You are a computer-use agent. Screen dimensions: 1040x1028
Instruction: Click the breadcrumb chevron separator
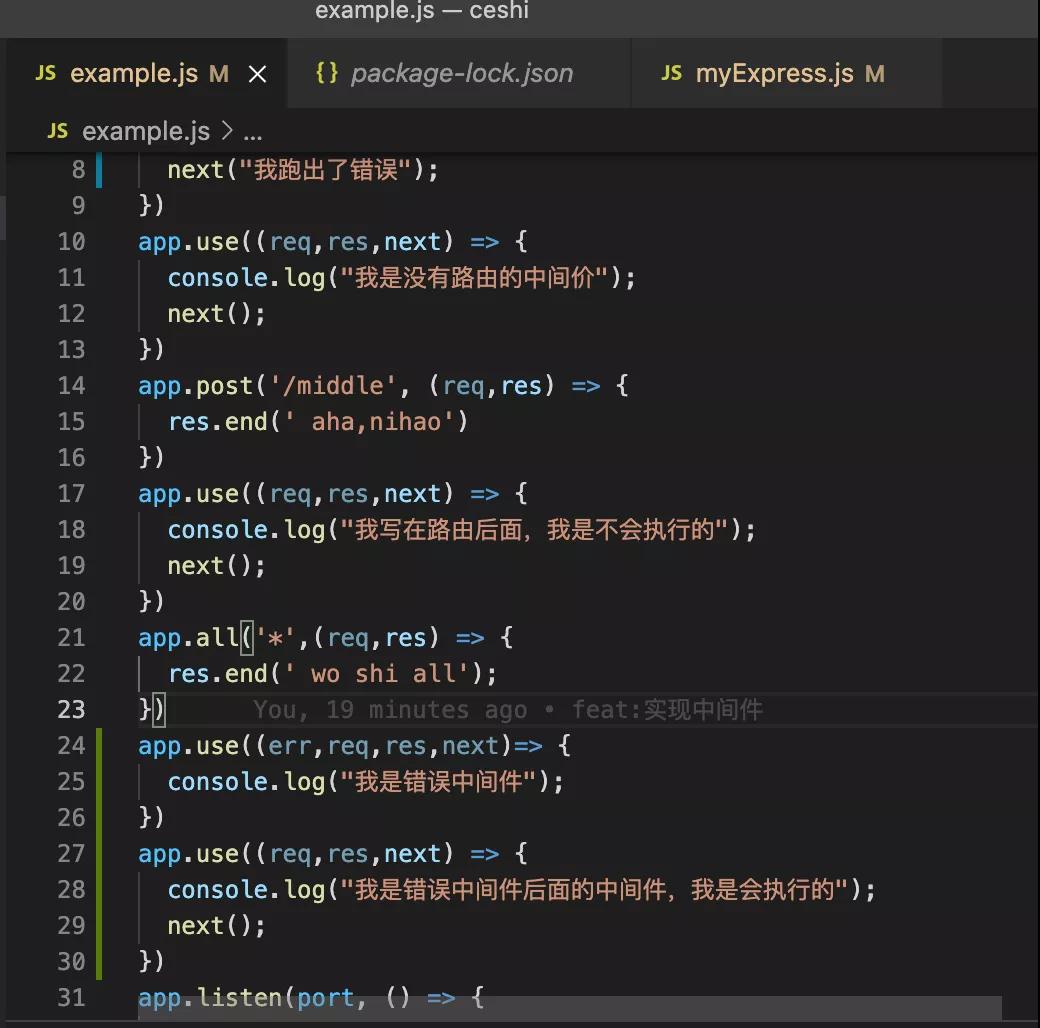point(227,131)
